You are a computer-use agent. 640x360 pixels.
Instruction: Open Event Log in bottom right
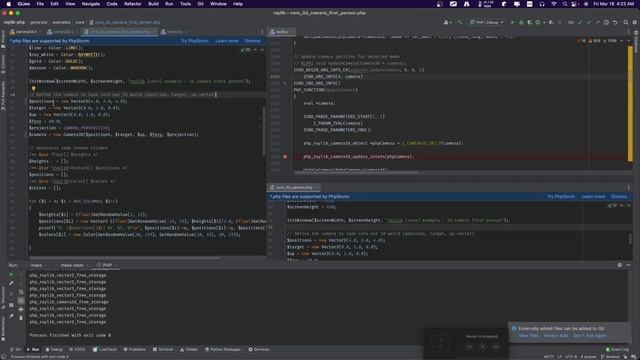click(617, 350)
